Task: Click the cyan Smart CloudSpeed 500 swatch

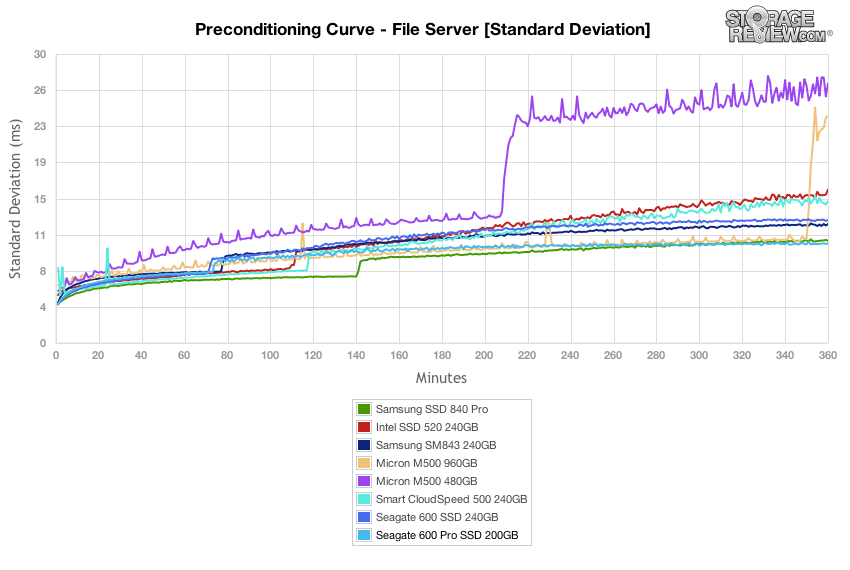Action: pos(364,499)
